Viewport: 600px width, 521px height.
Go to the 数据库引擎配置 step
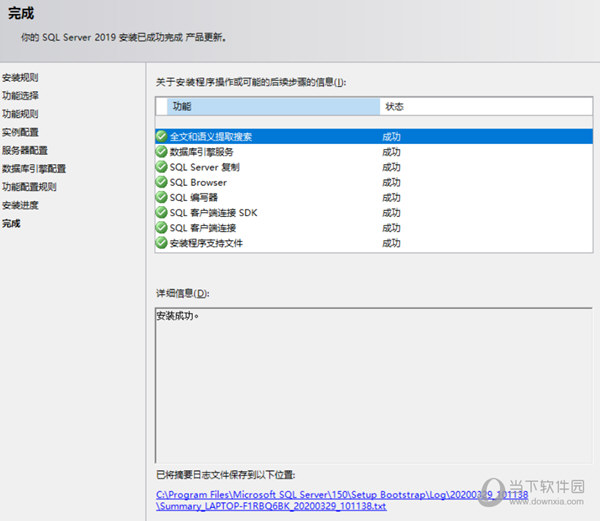point(34,169)
